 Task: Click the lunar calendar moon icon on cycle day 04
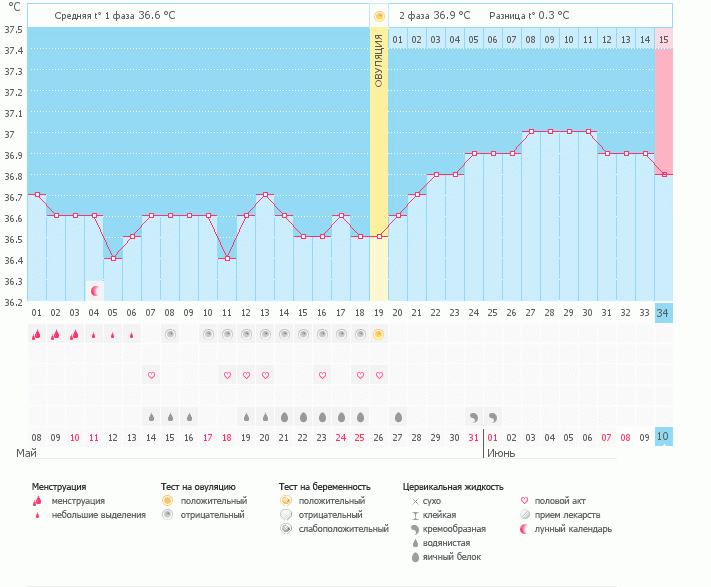(94, 291)
